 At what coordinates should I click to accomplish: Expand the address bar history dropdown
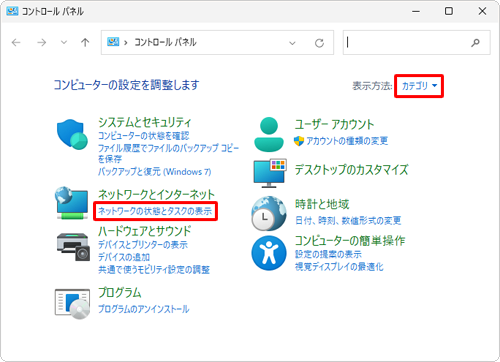click(x=292, y=43)
